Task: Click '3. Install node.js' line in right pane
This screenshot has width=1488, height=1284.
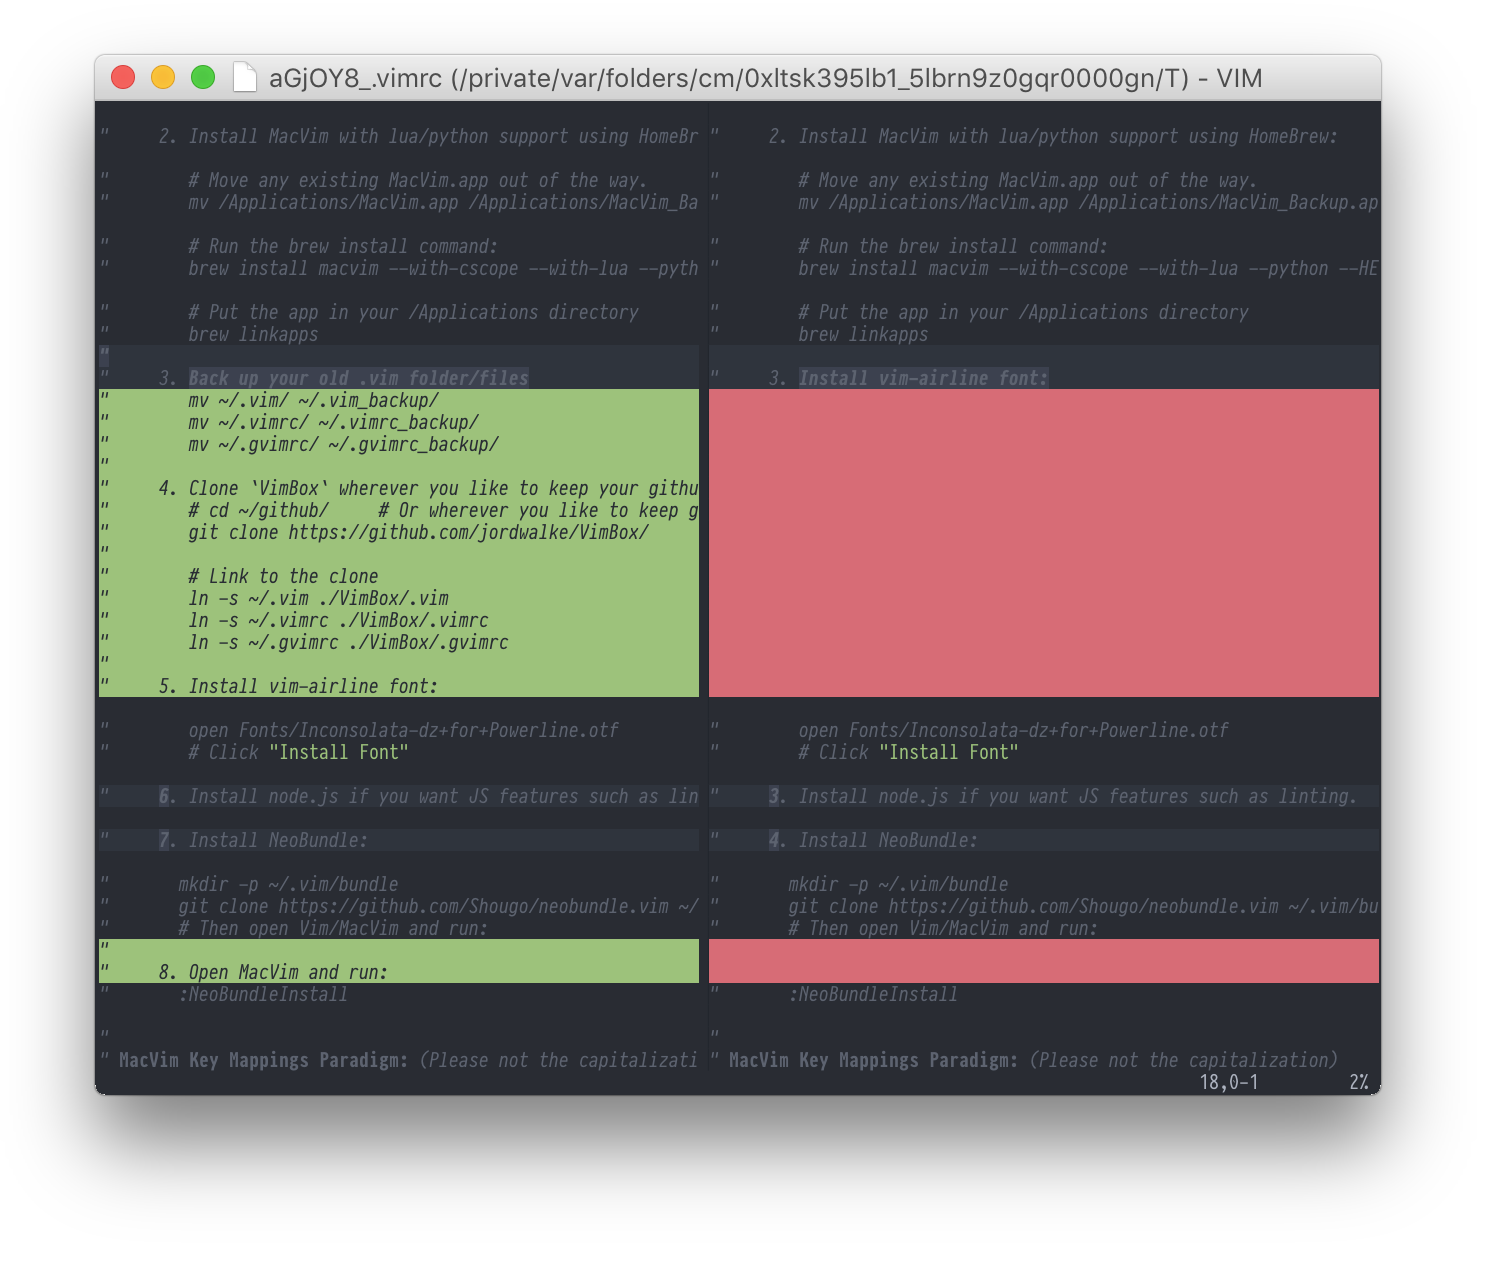Action: coord(1063,796)
